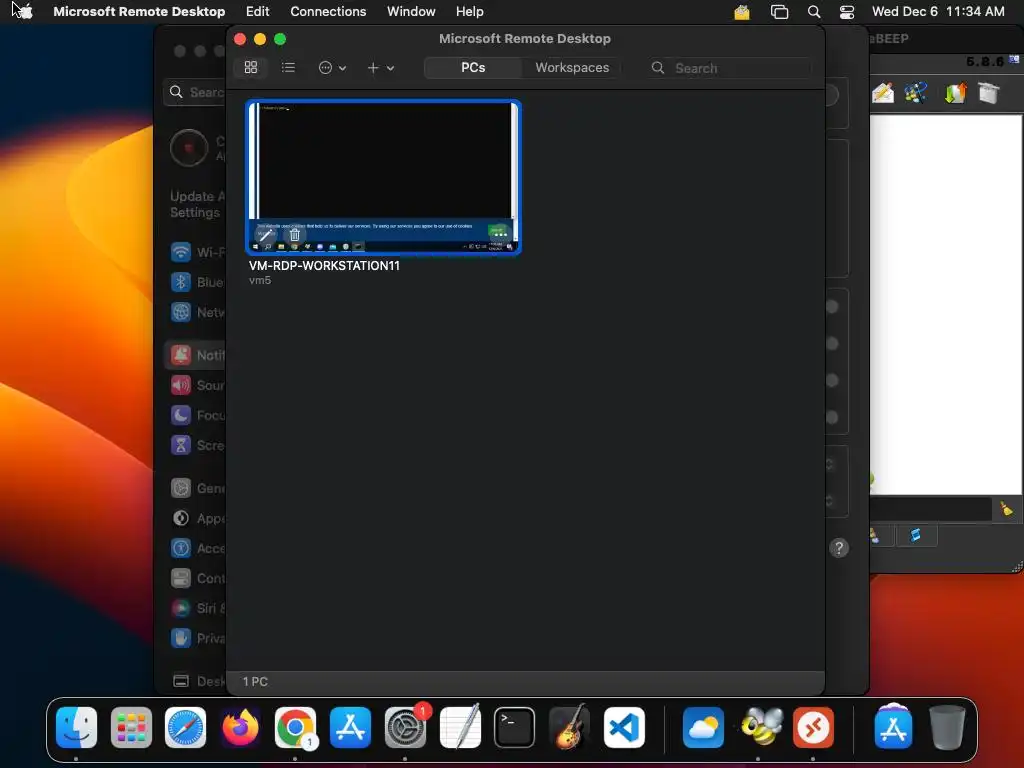The image size is (1024, 768).
Task: Open Network in System Settings sidebar
Action: [x=198, y=312]
